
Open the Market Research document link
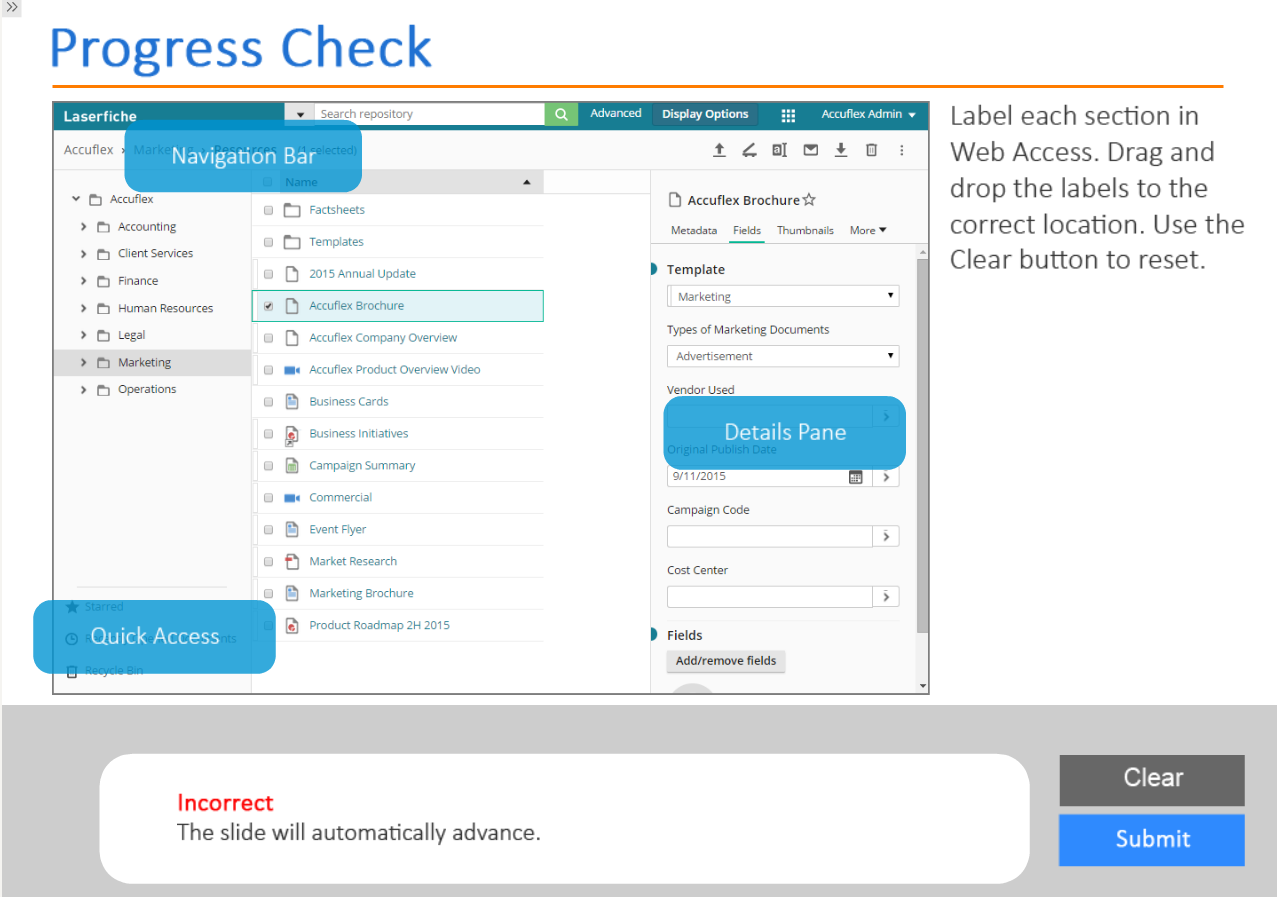[353, 562]
